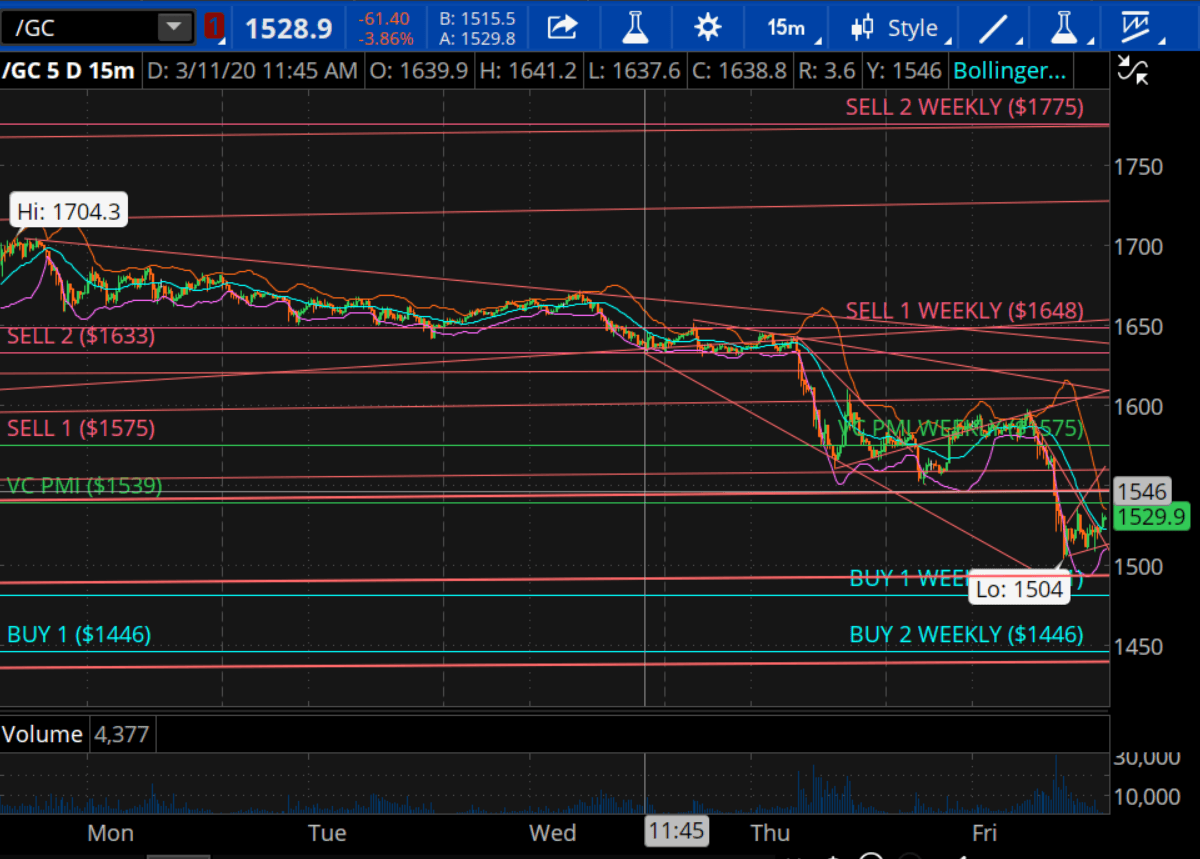Click the Volume value 4,377
1200x859 pixels.
[120, 735]
